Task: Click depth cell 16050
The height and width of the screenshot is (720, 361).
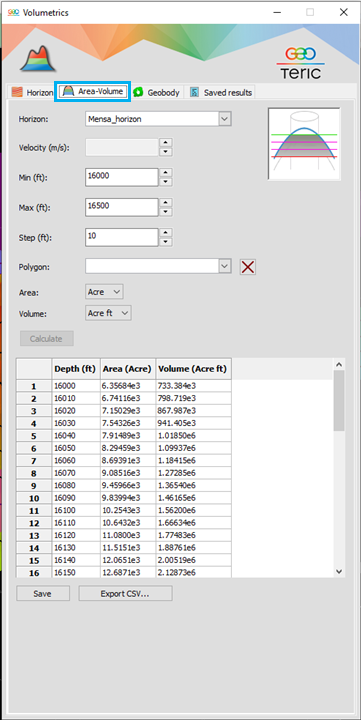Action: pos(76,448)
